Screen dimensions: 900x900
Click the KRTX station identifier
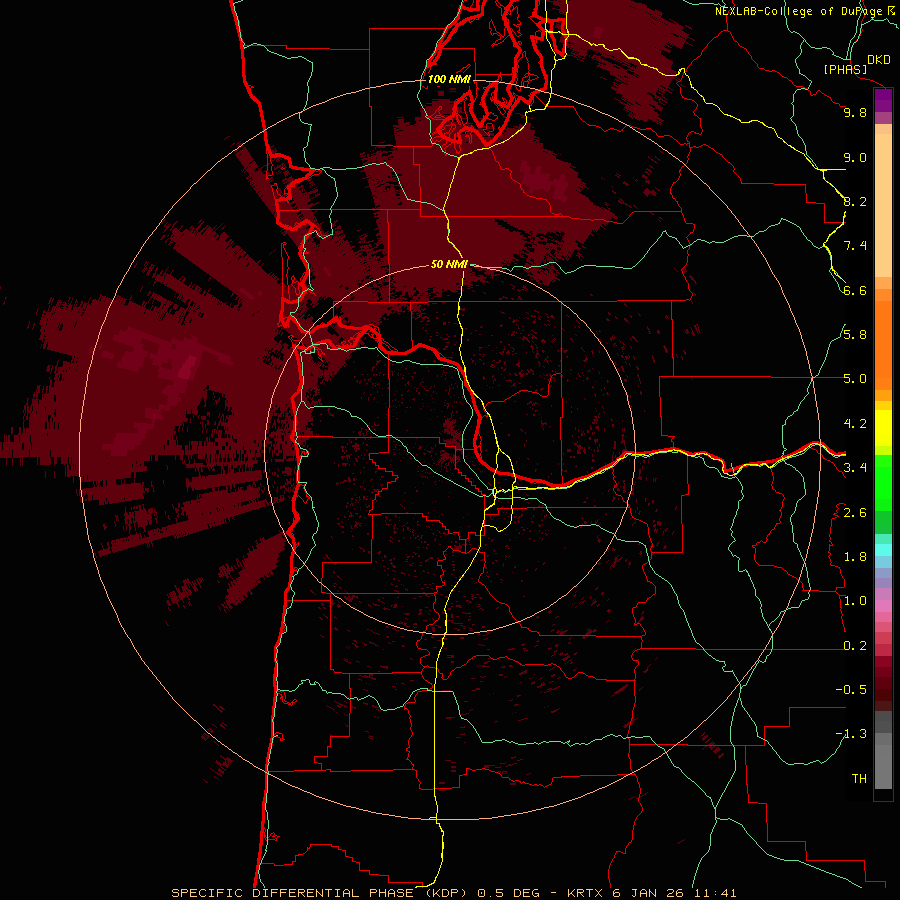pos(587,893)
